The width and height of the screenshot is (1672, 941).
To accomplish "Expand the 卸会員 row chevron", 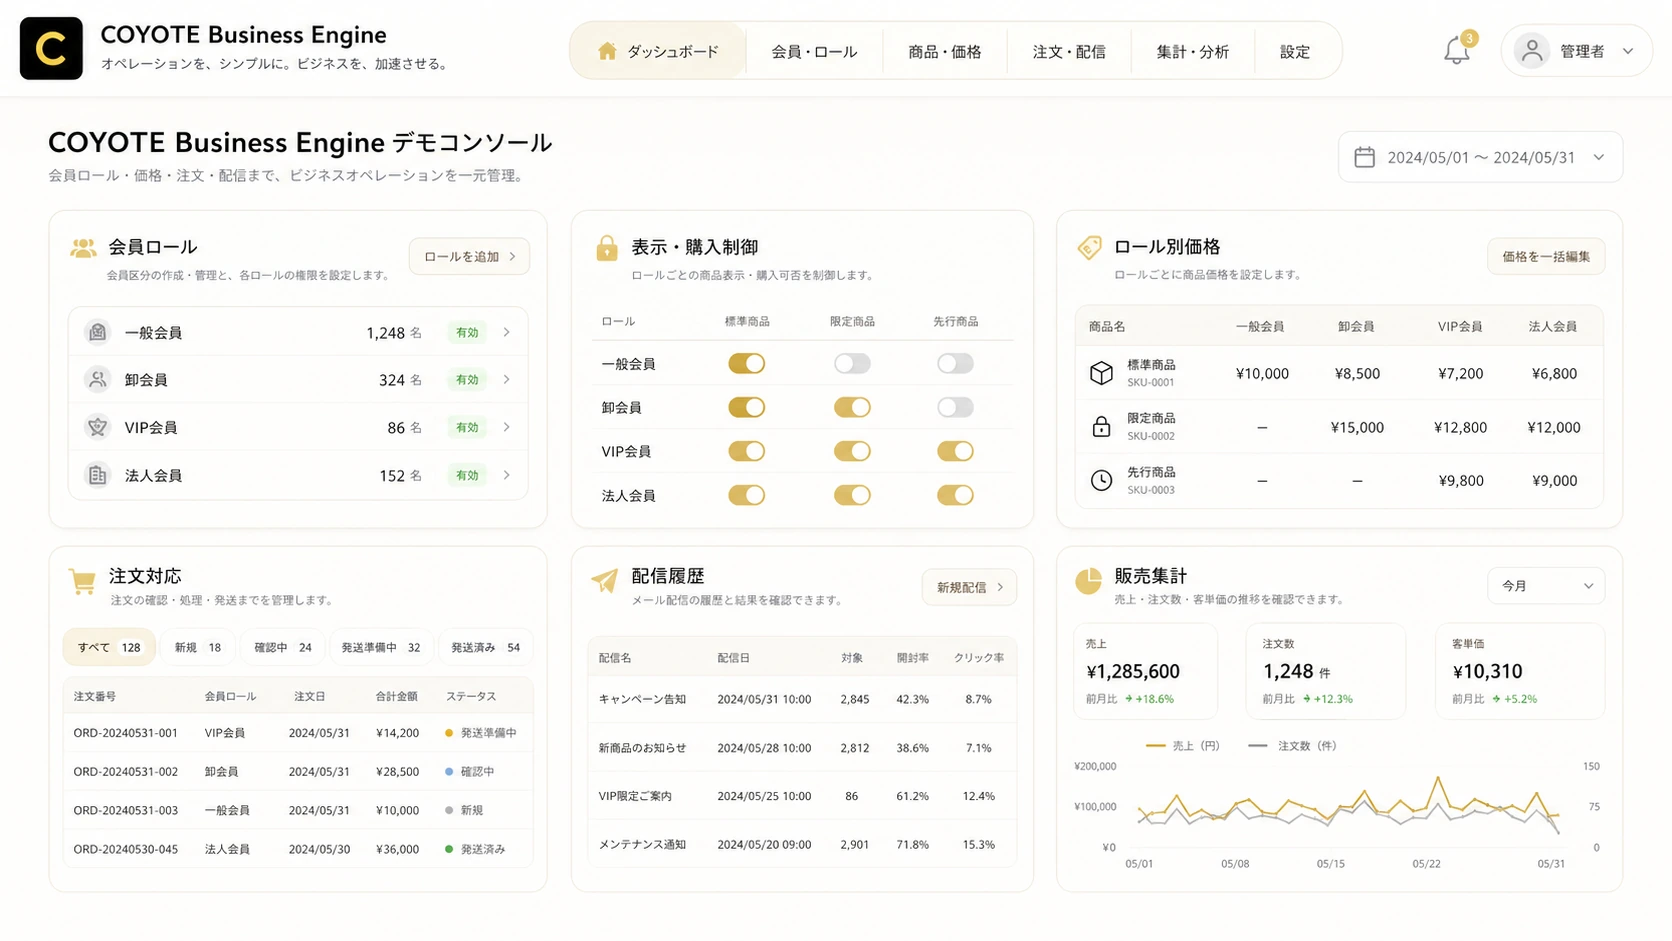I will [507, 380].
